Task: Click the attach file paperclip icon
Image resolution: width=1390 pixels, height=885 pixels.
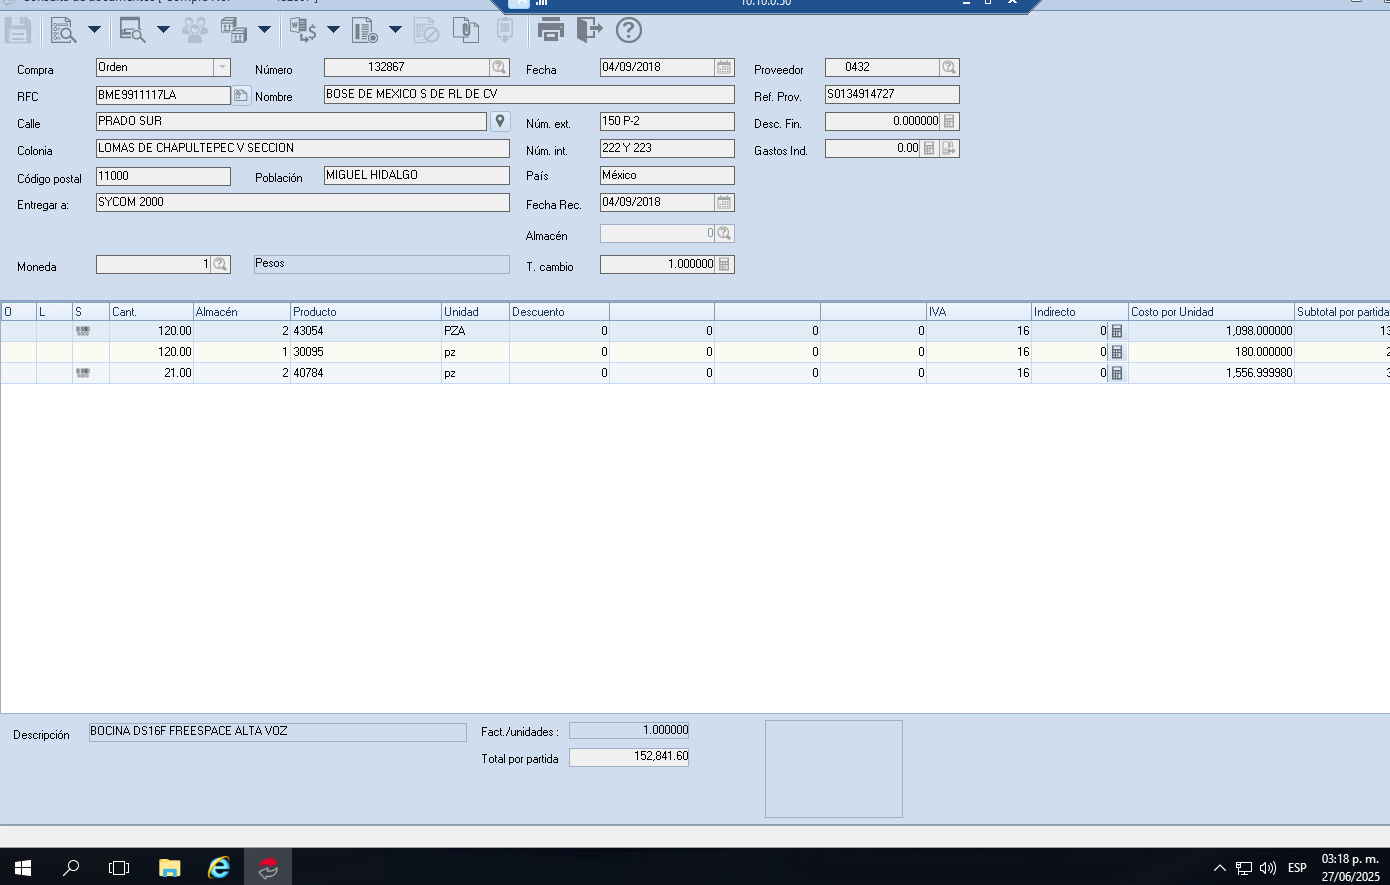Action: 465,30
